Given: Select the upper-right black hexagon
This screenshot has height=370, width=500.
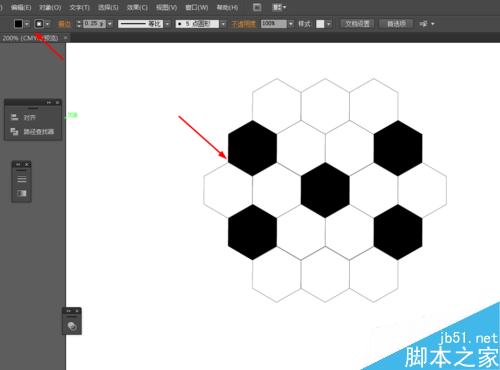Looking at the screenshot, I should pos(398,148).
